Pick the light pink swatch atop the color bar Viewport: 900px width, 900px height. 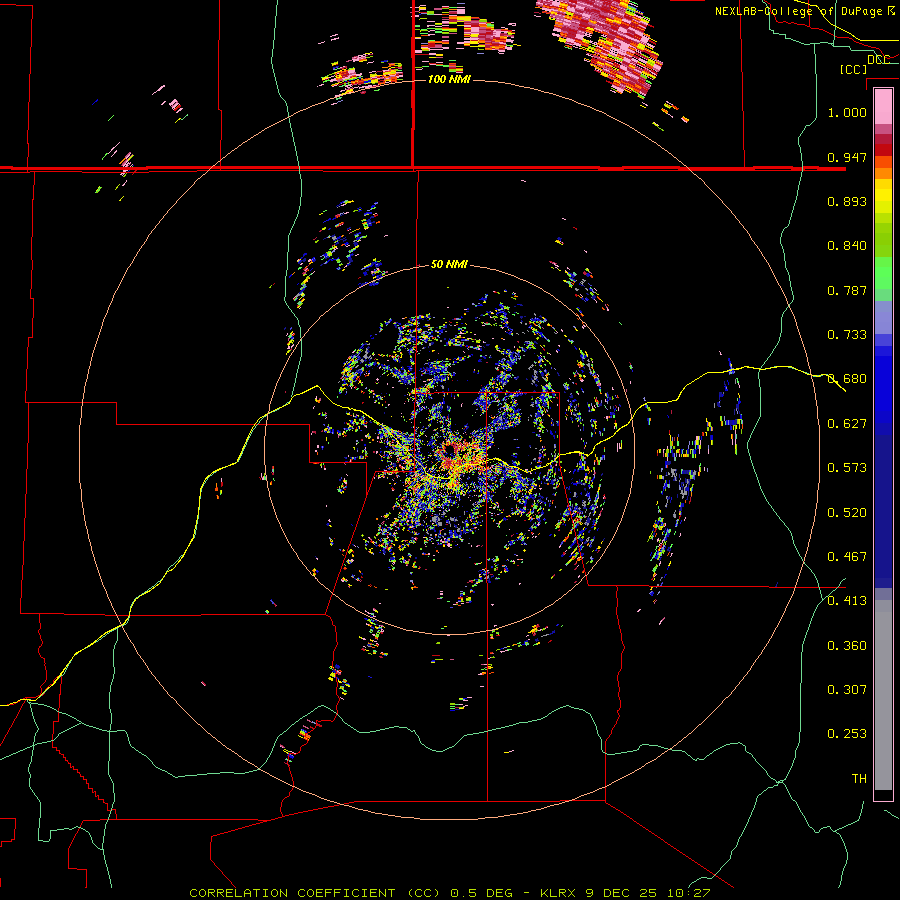(x=883, y=106)
